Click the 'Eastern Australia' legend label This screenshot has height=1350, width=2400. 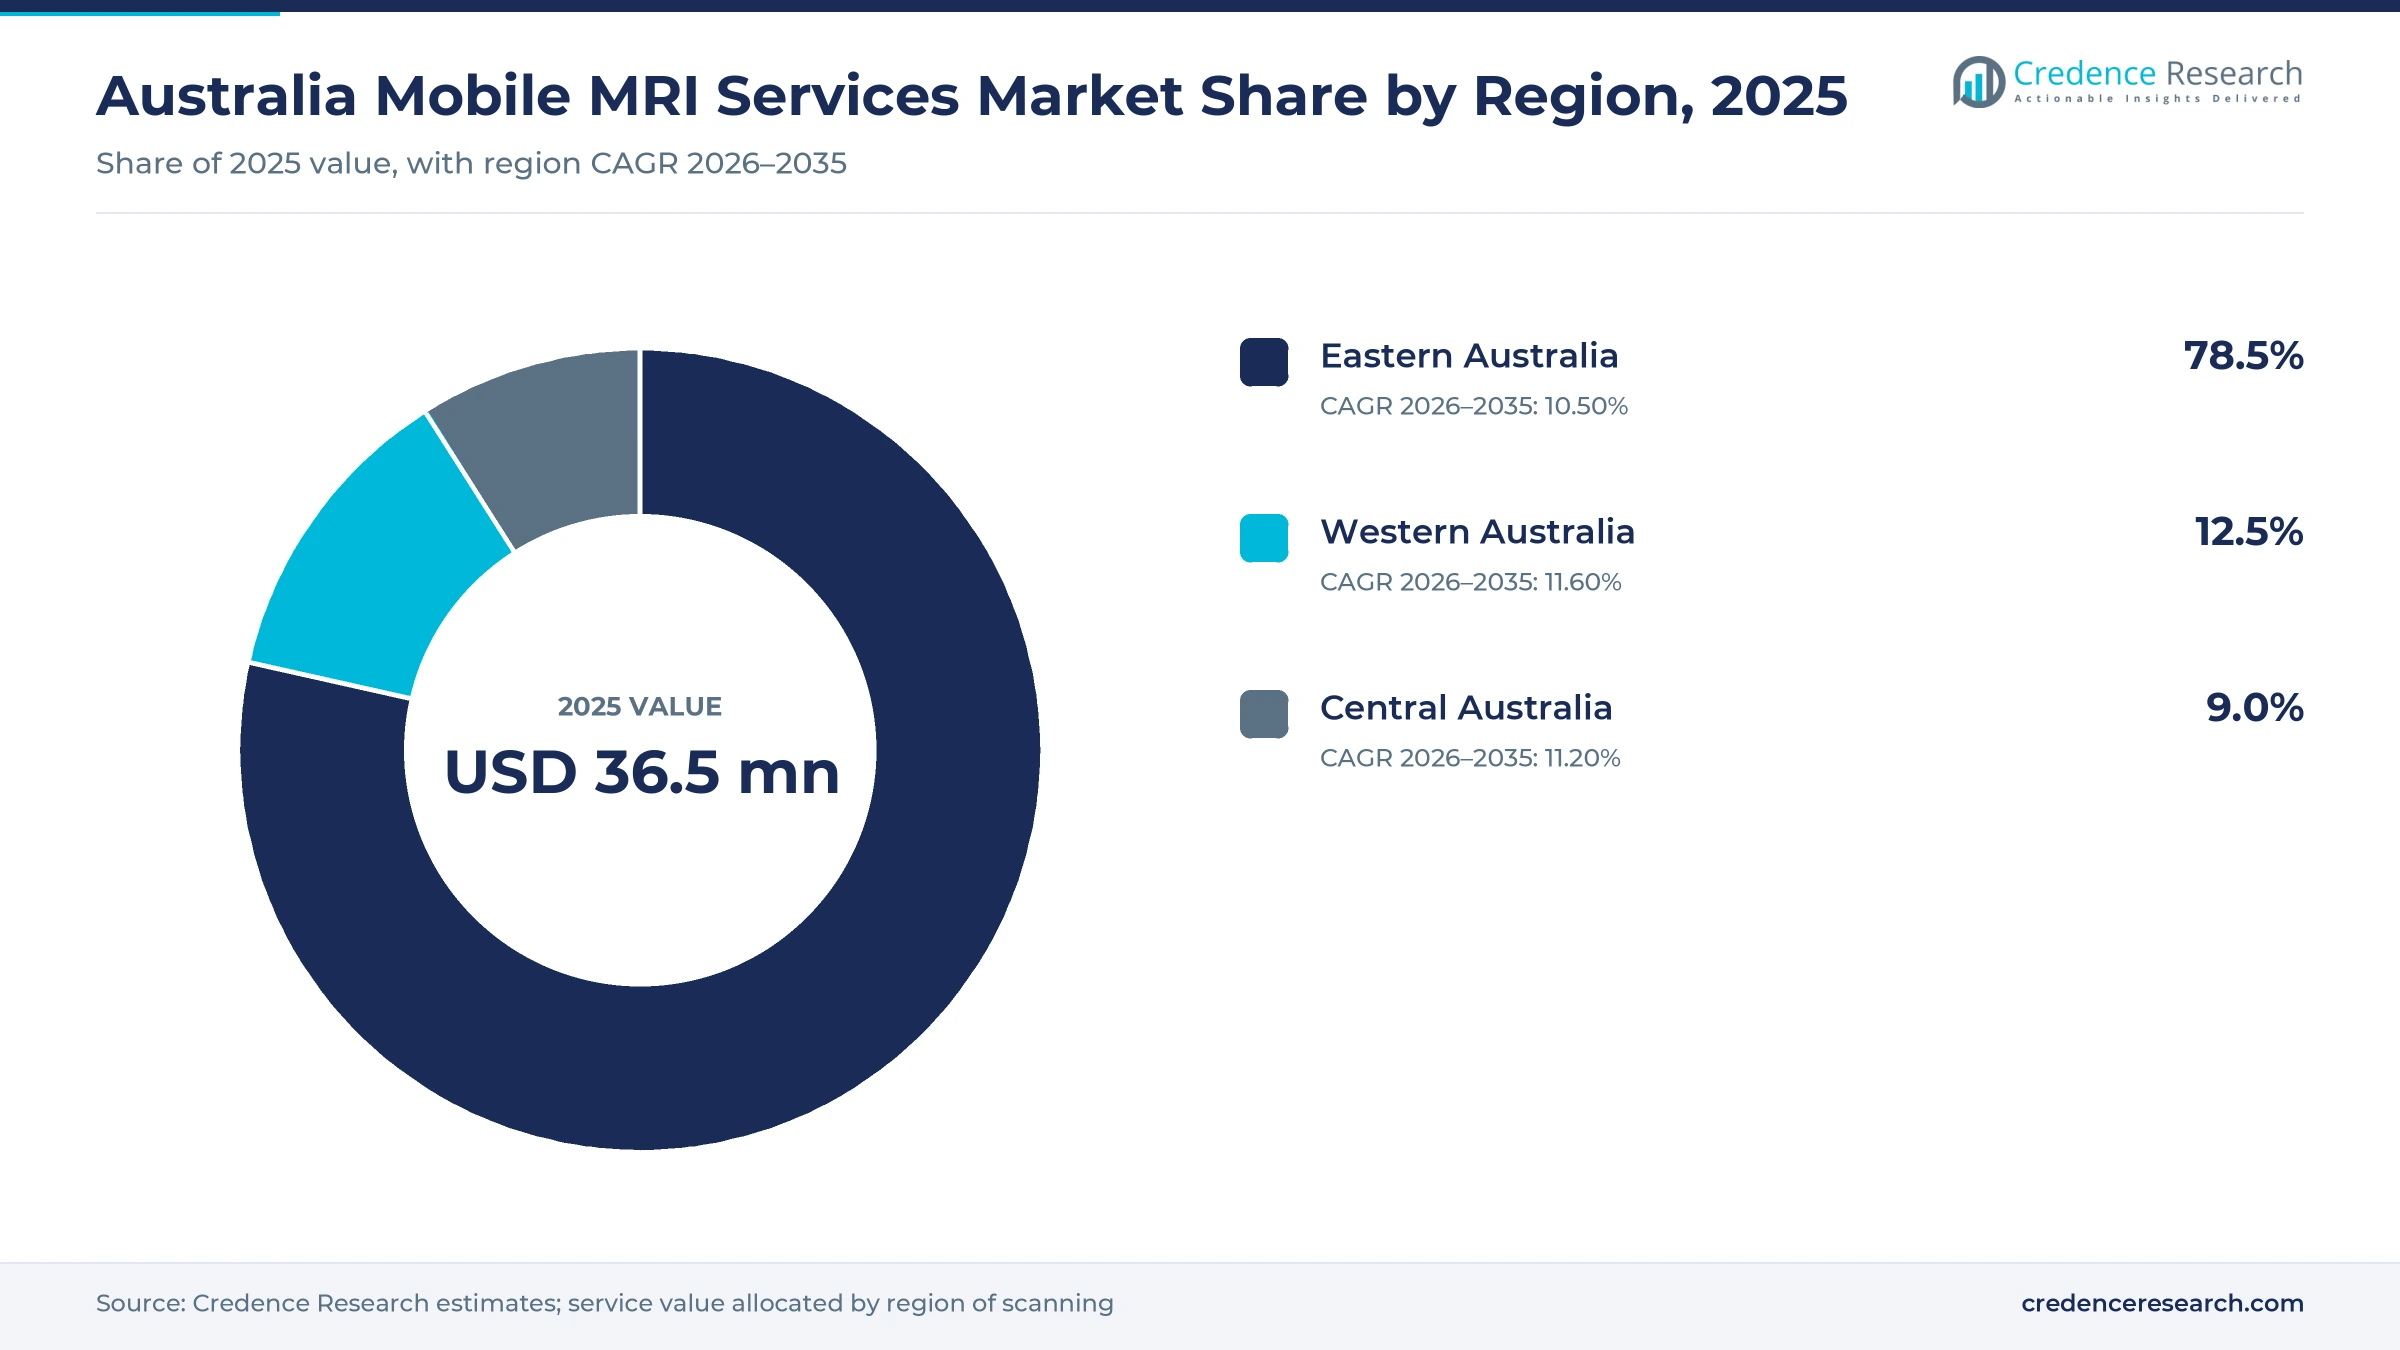1469,356
